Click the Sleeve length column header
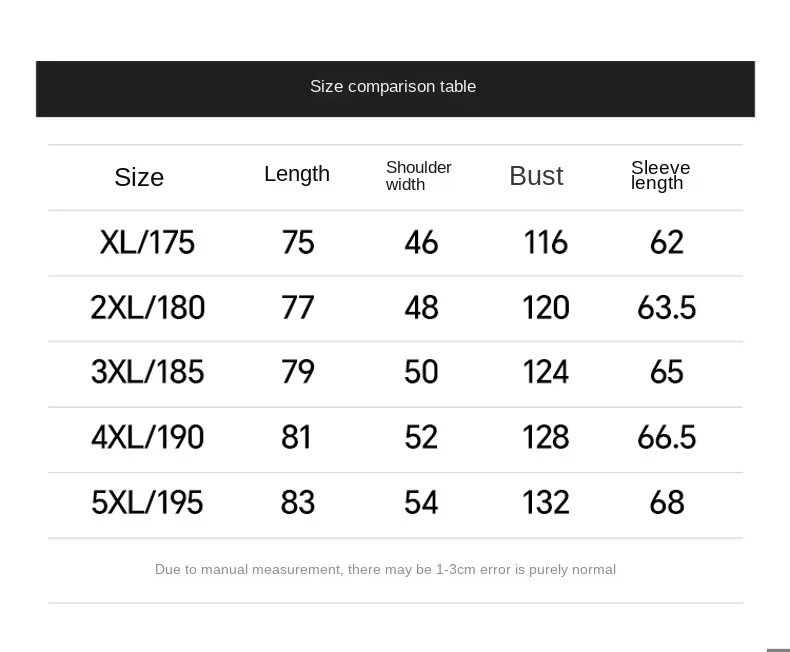The image size is (790, 652). click(660, 175)
